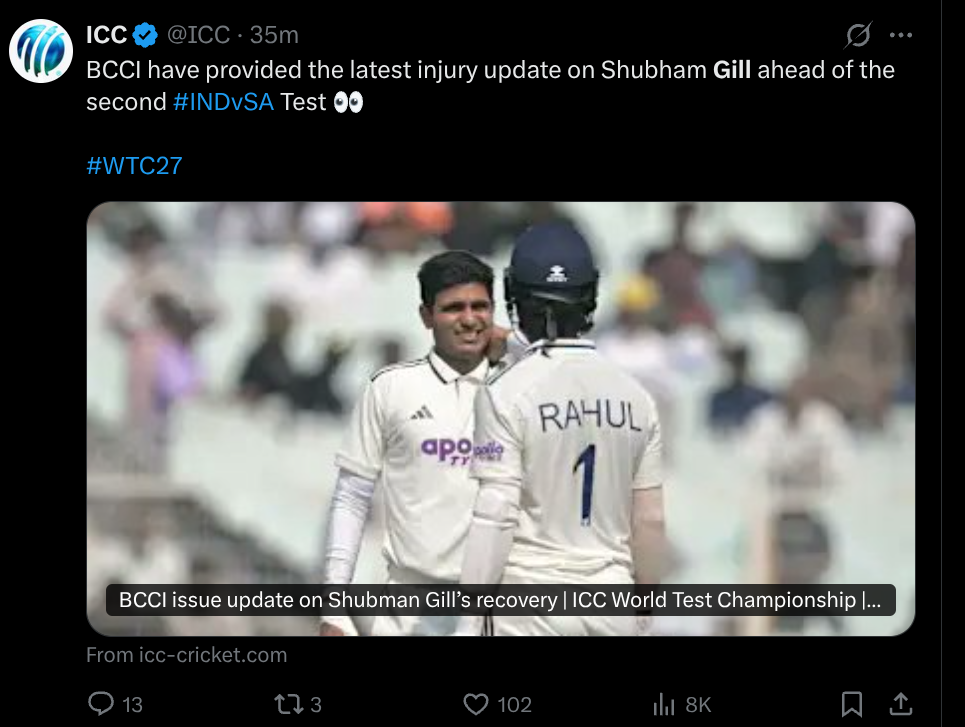Viewport: 965px width, 727px height.
Task: Open the ICC display name link
Action: pyautogui.click(x=106, y=36)
